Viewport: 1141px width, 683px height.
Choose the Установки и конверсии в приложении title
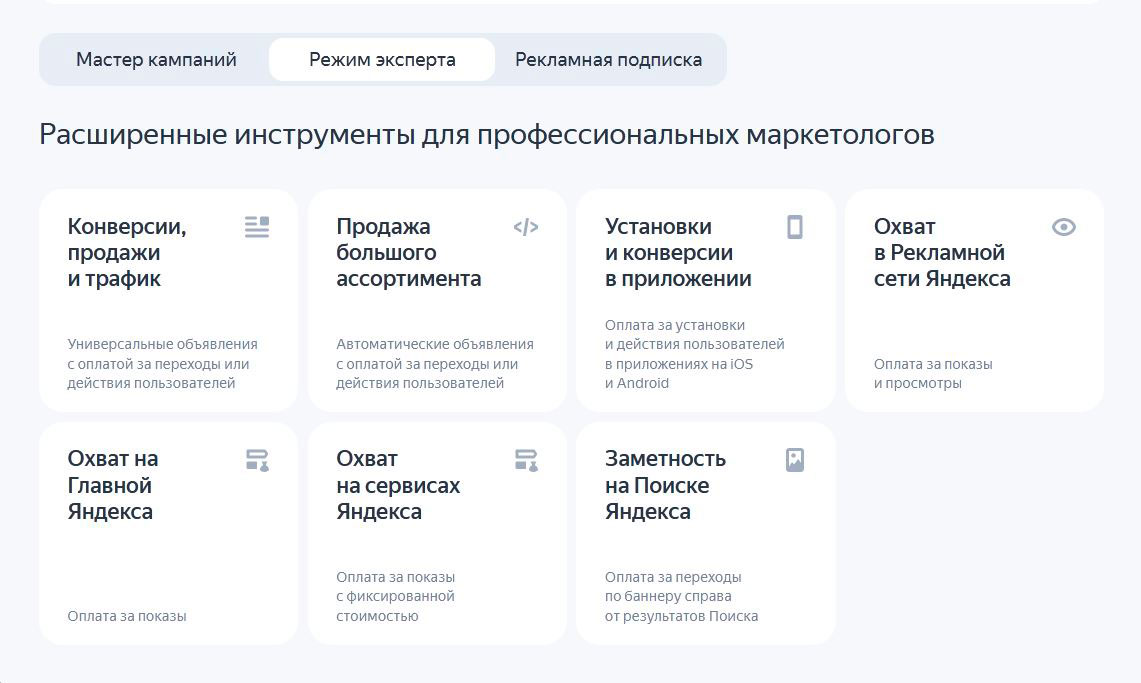click(x=677, y=252)
